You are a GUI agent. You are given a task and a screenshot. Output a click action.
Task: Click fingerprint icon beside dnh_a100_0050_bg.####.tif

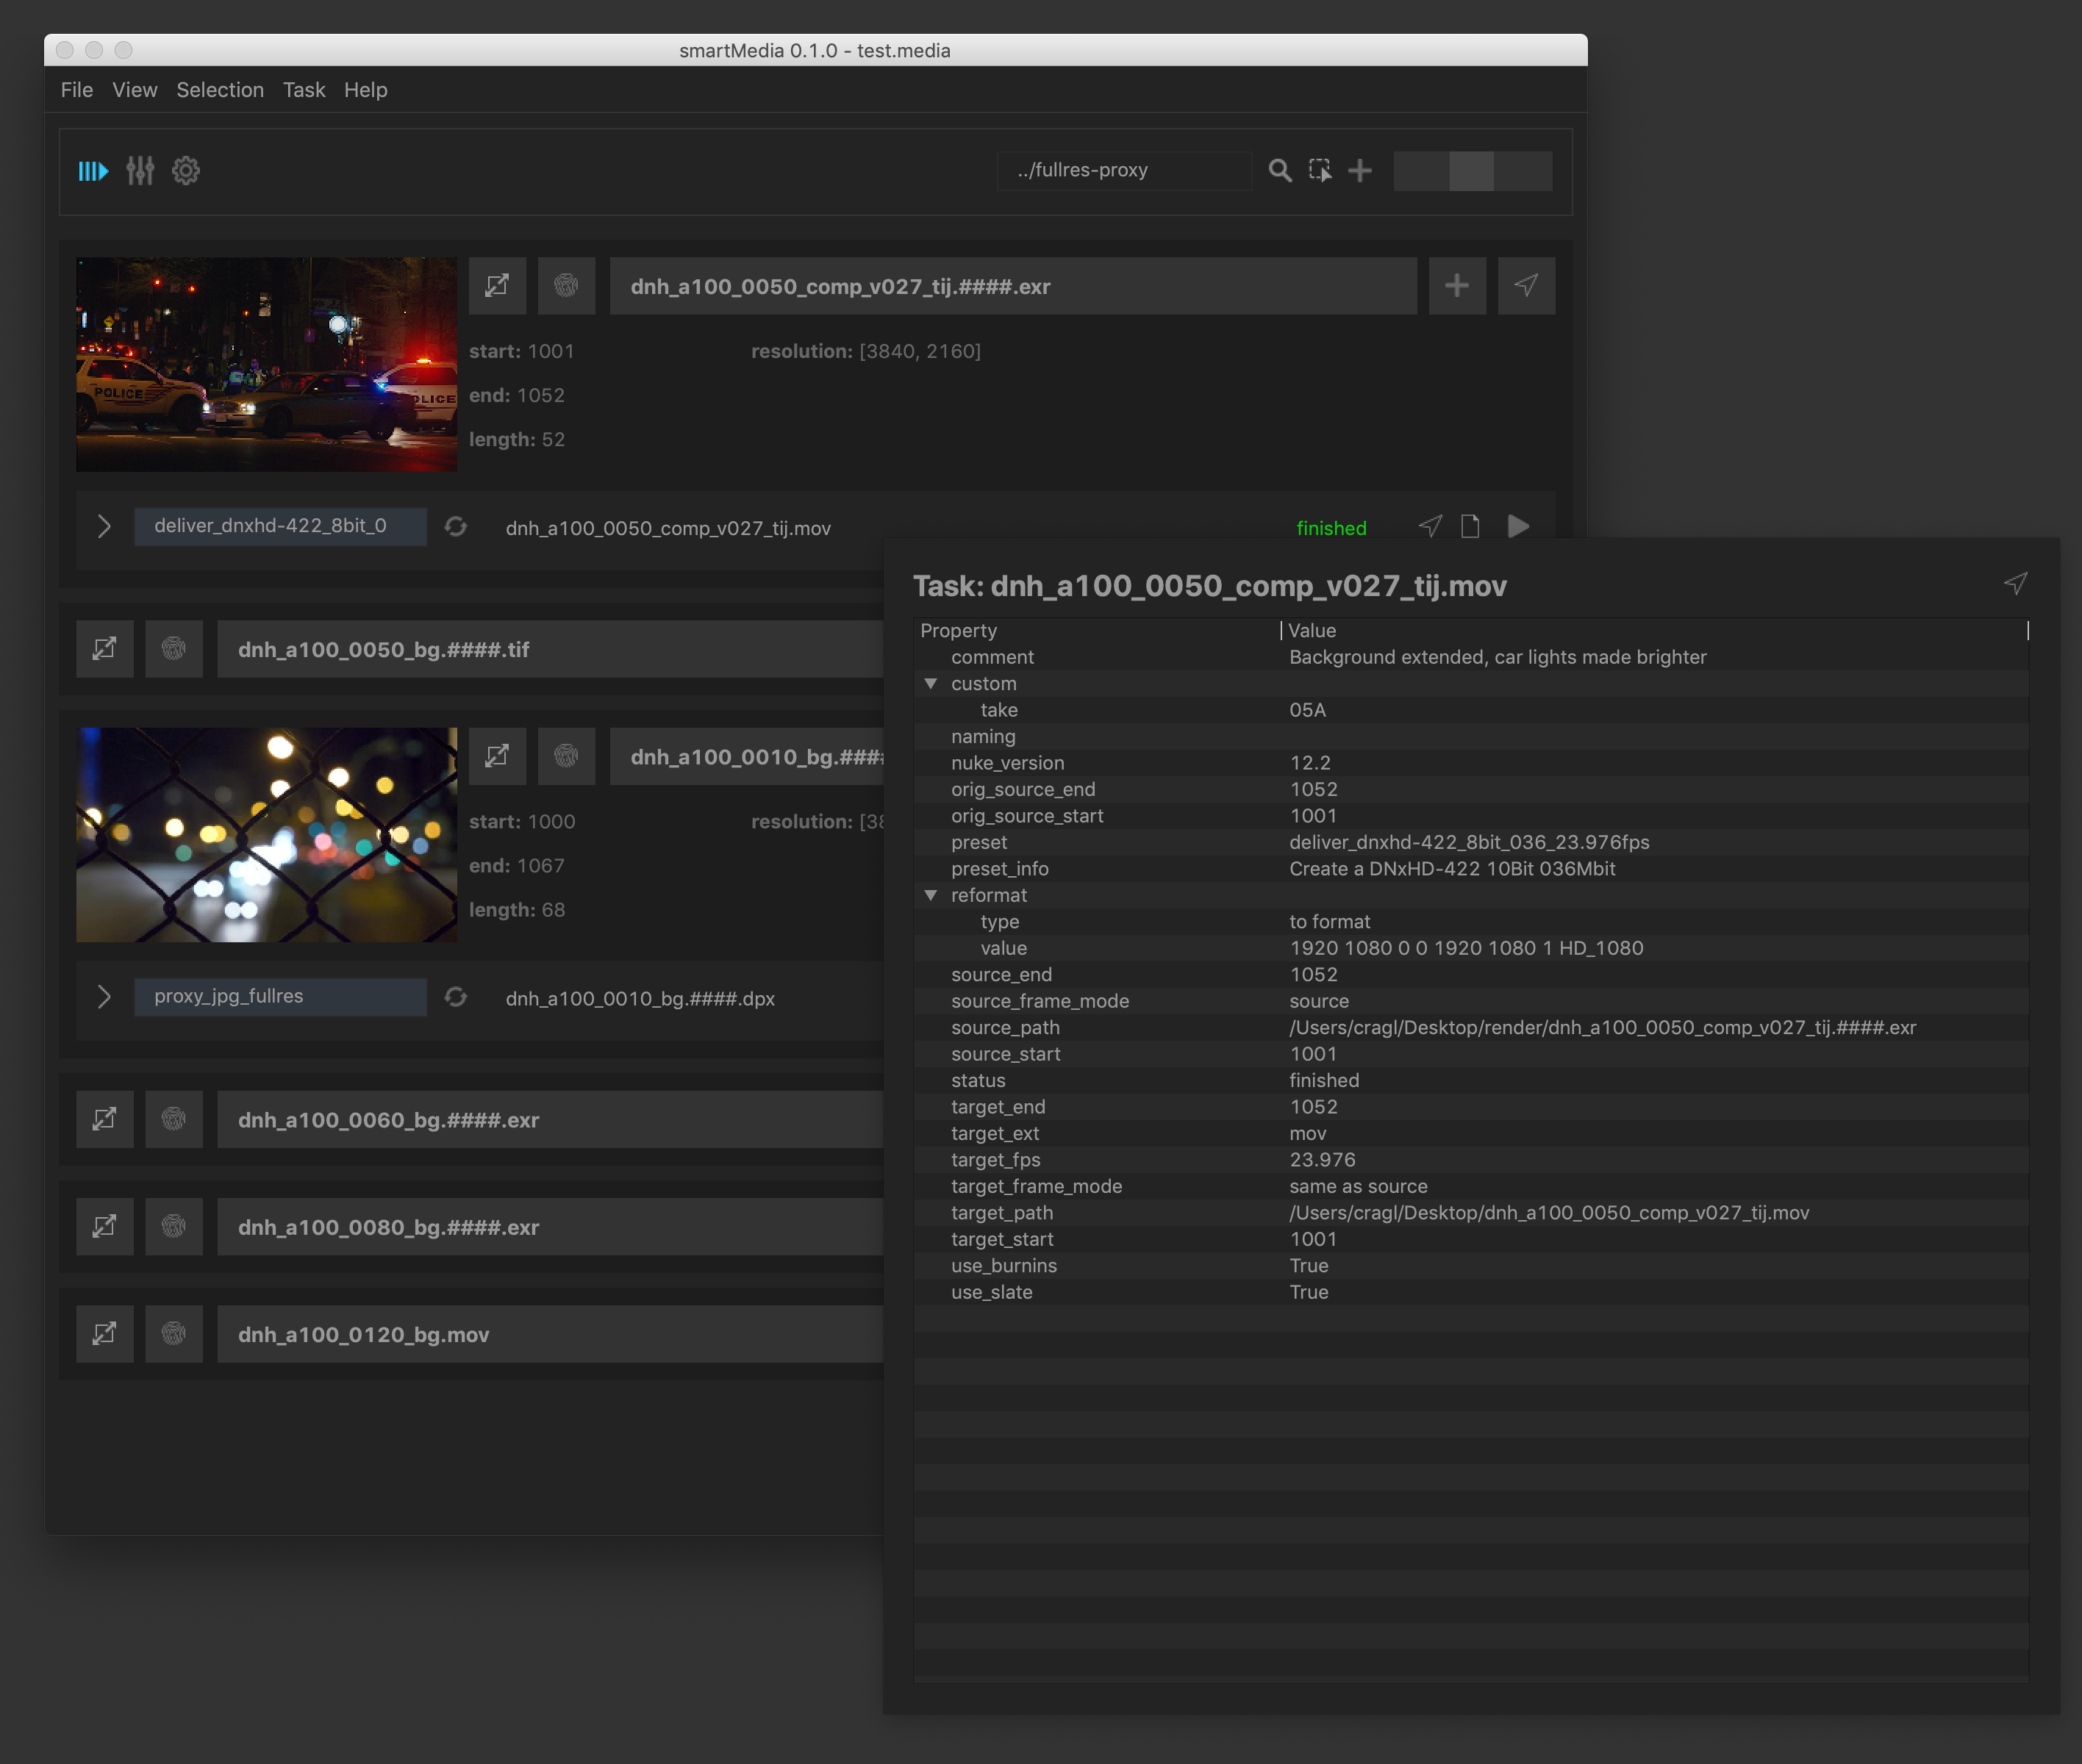click(174, 649)
